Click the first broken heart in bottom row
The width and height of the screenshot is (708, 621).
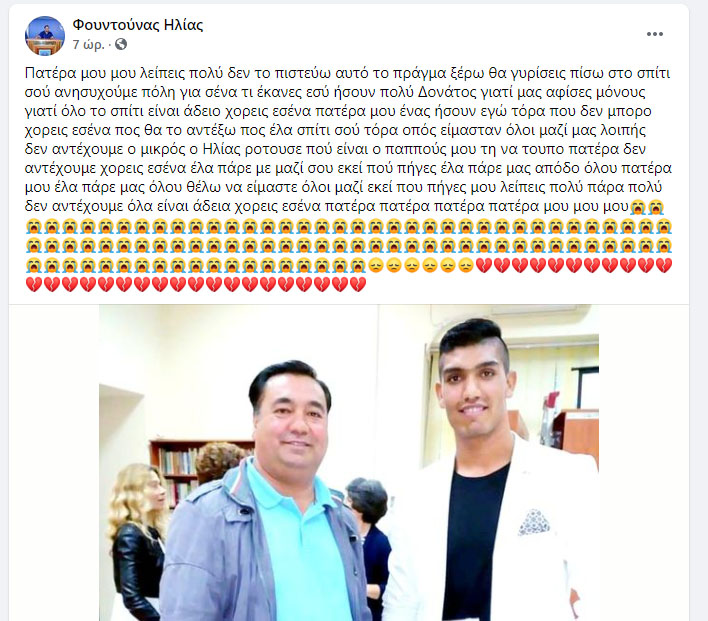pyautogui.click(x=33, y=284)
